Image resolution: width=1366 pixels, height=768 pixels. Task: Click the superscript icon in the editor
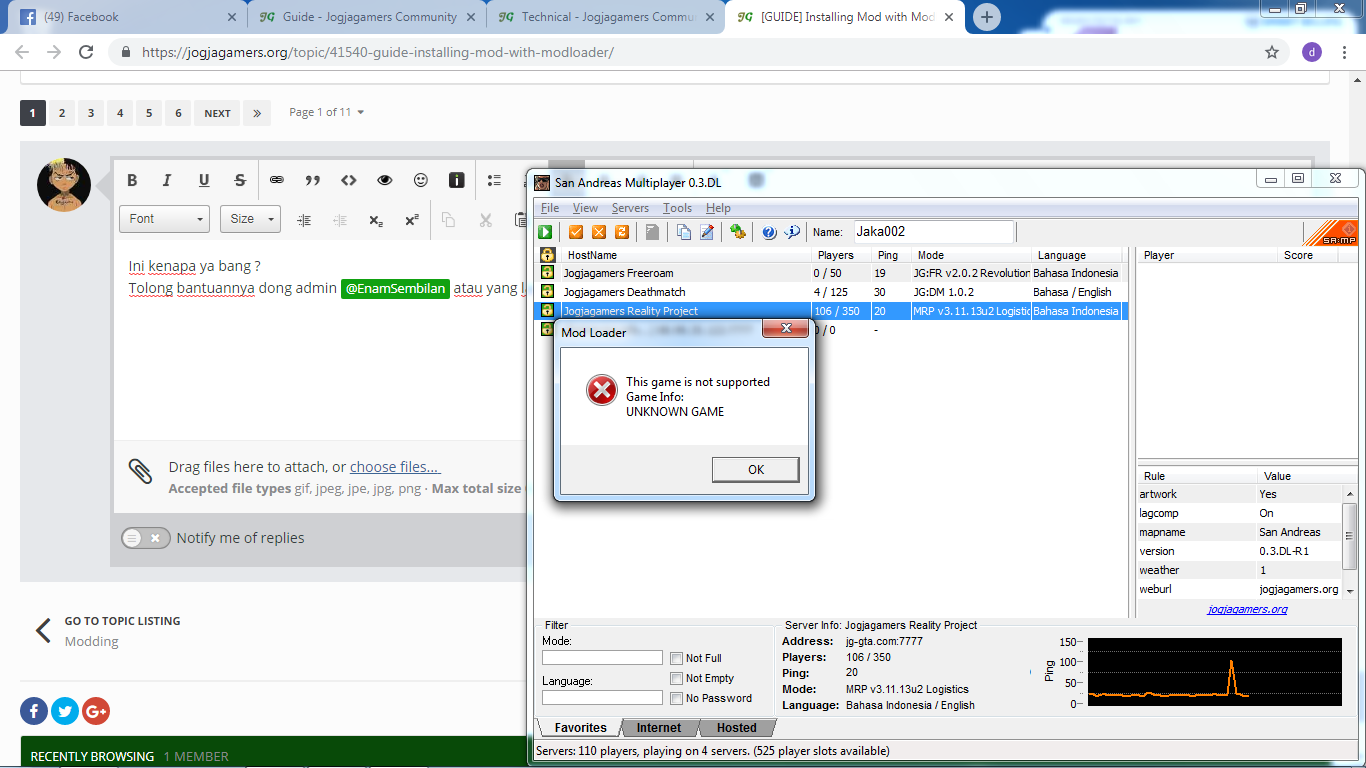[x=411, y=220]
